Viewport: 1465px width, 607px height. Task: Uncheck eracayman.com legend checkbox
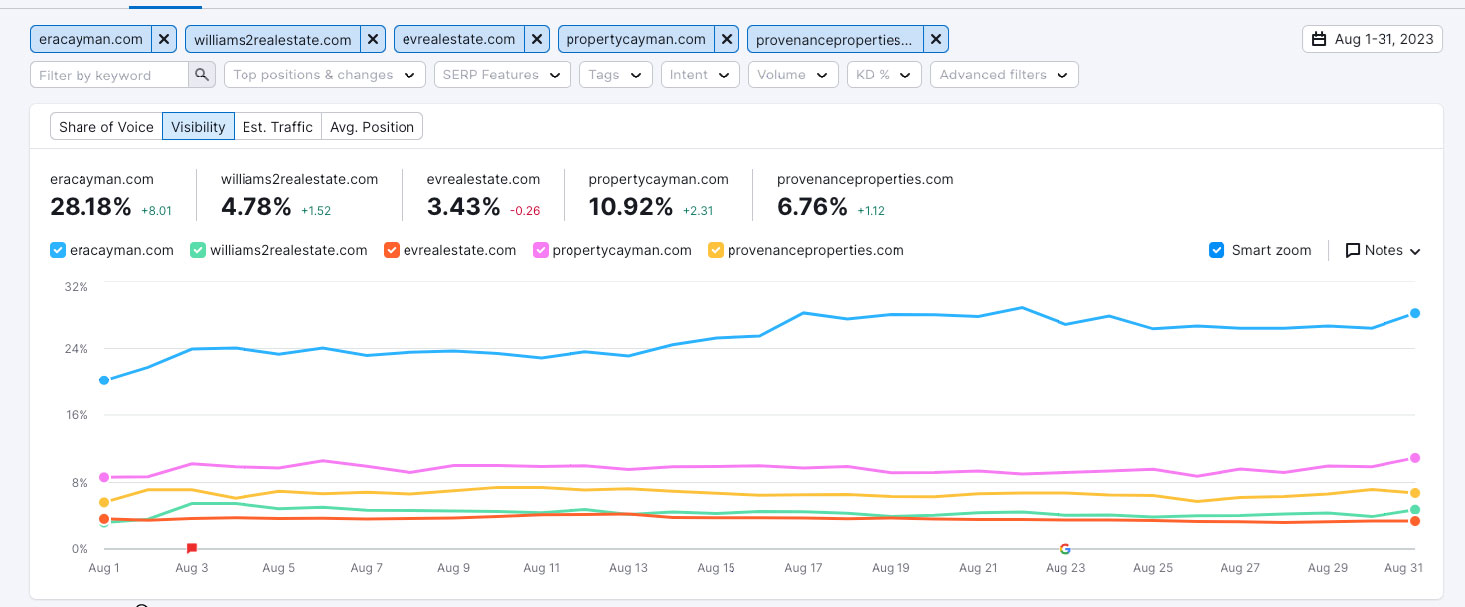[58, 250]
